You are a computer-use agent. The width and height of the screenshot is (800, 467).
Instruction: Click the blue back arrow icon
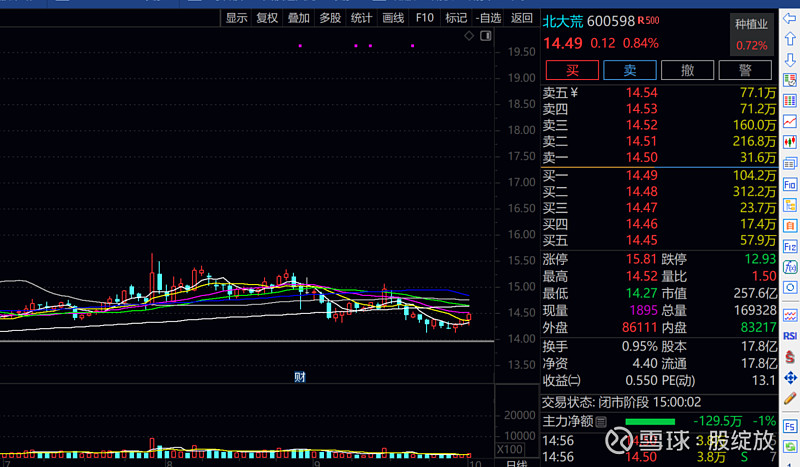click(x=790, y=19)
